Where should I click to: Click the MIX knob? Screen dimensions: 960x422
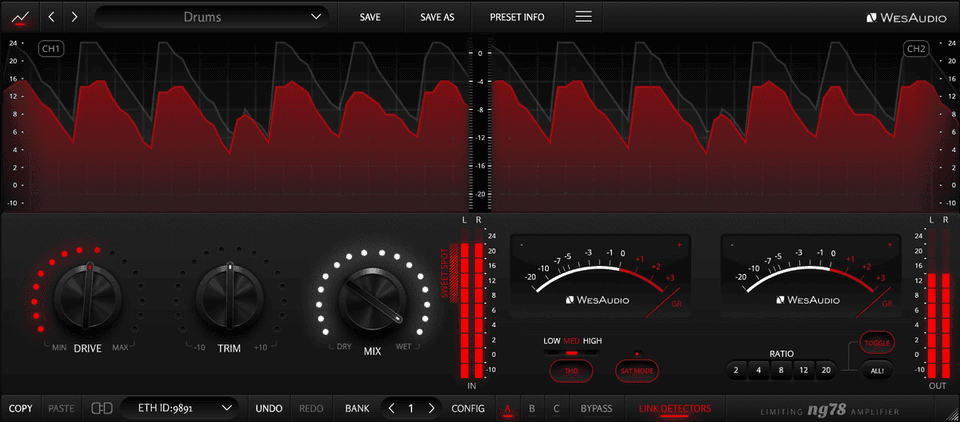pyautogui.click(x=372, y=300)
